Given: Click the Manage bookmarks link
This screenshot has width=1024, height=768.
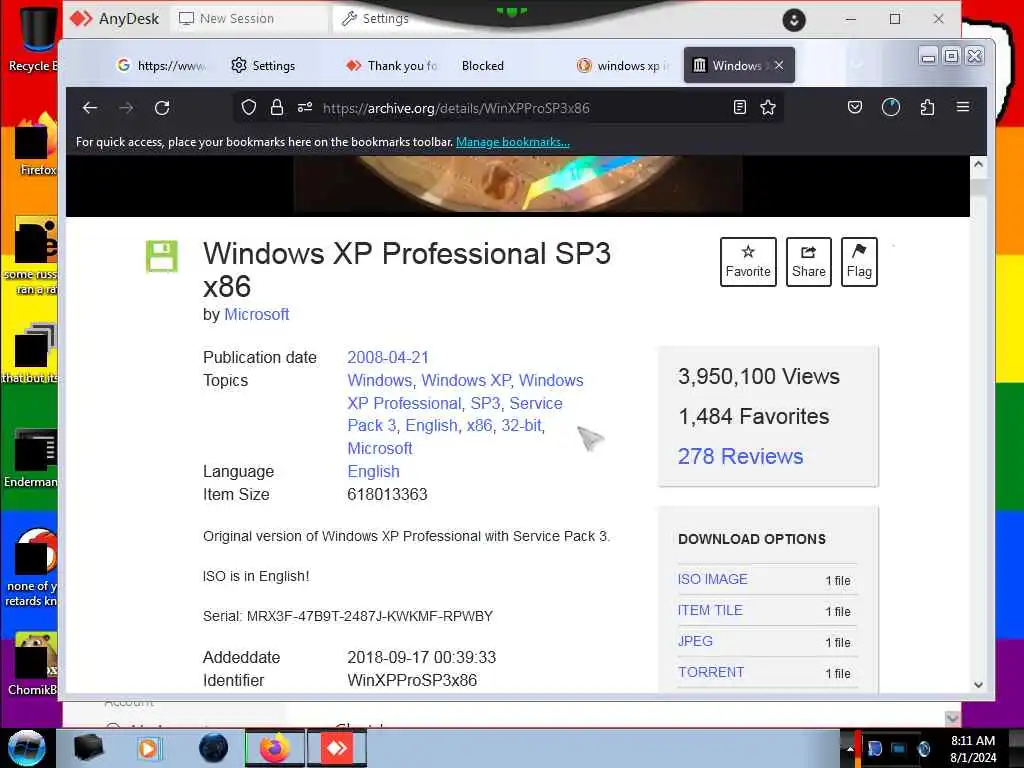Looking at the screenshot, I should click(513, 142).
